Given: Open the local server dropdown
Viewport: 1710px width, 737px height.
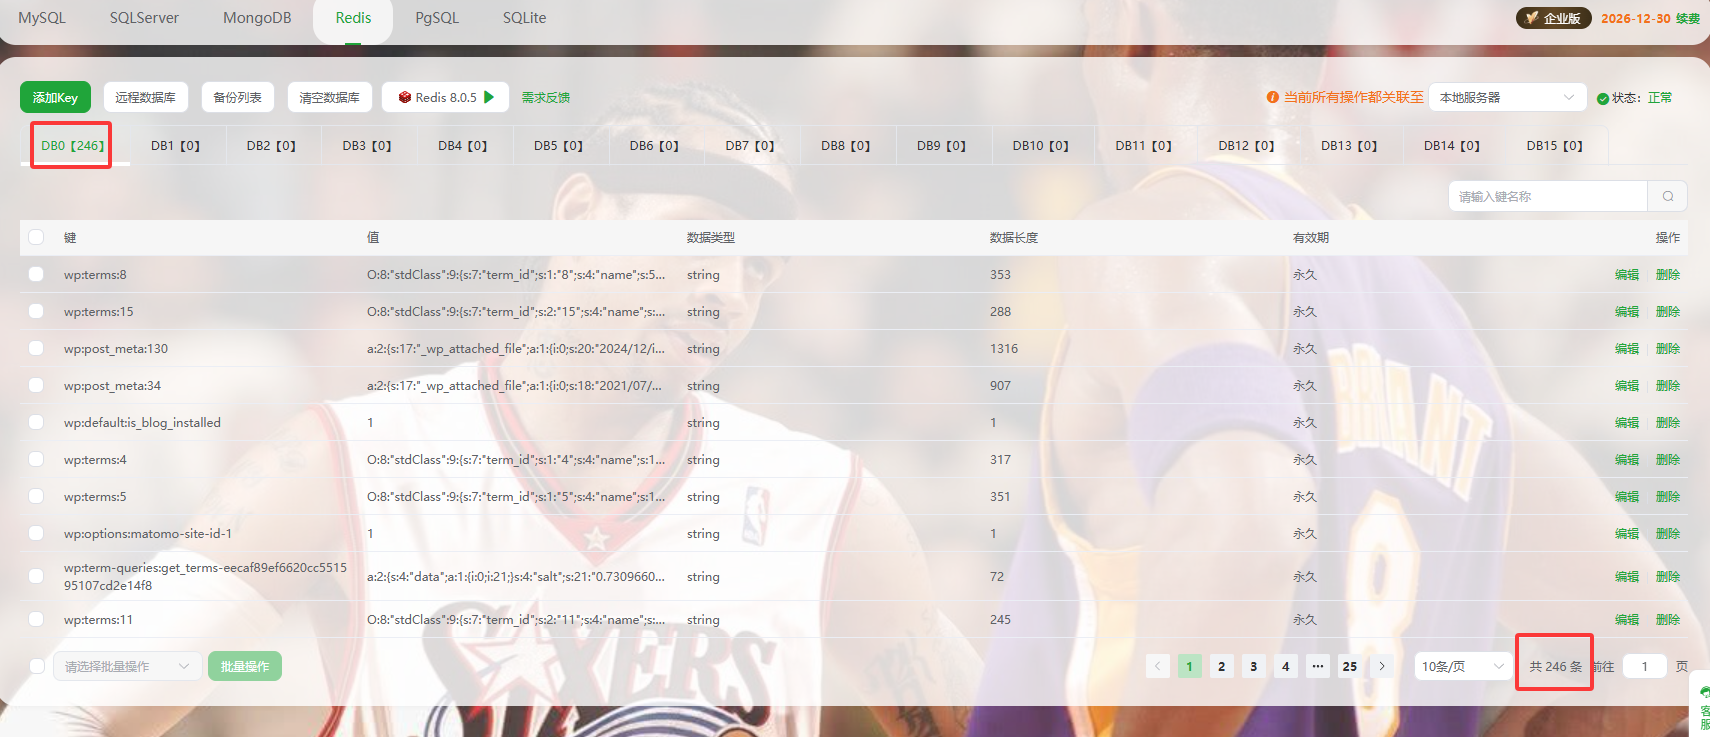Looking at the screenshot, I should pos(1507,97).
